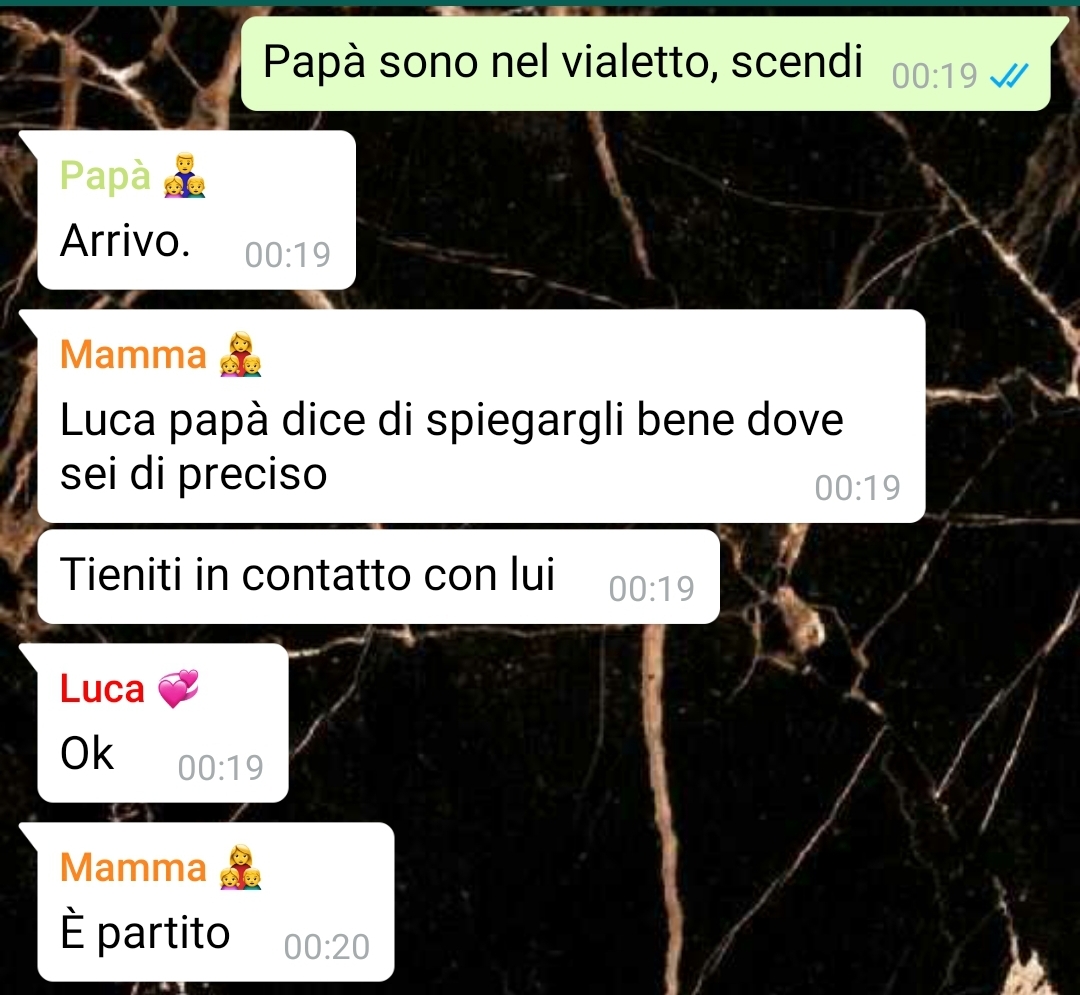Open Papà's contact by tapping green name

click(x=105, y=175)
